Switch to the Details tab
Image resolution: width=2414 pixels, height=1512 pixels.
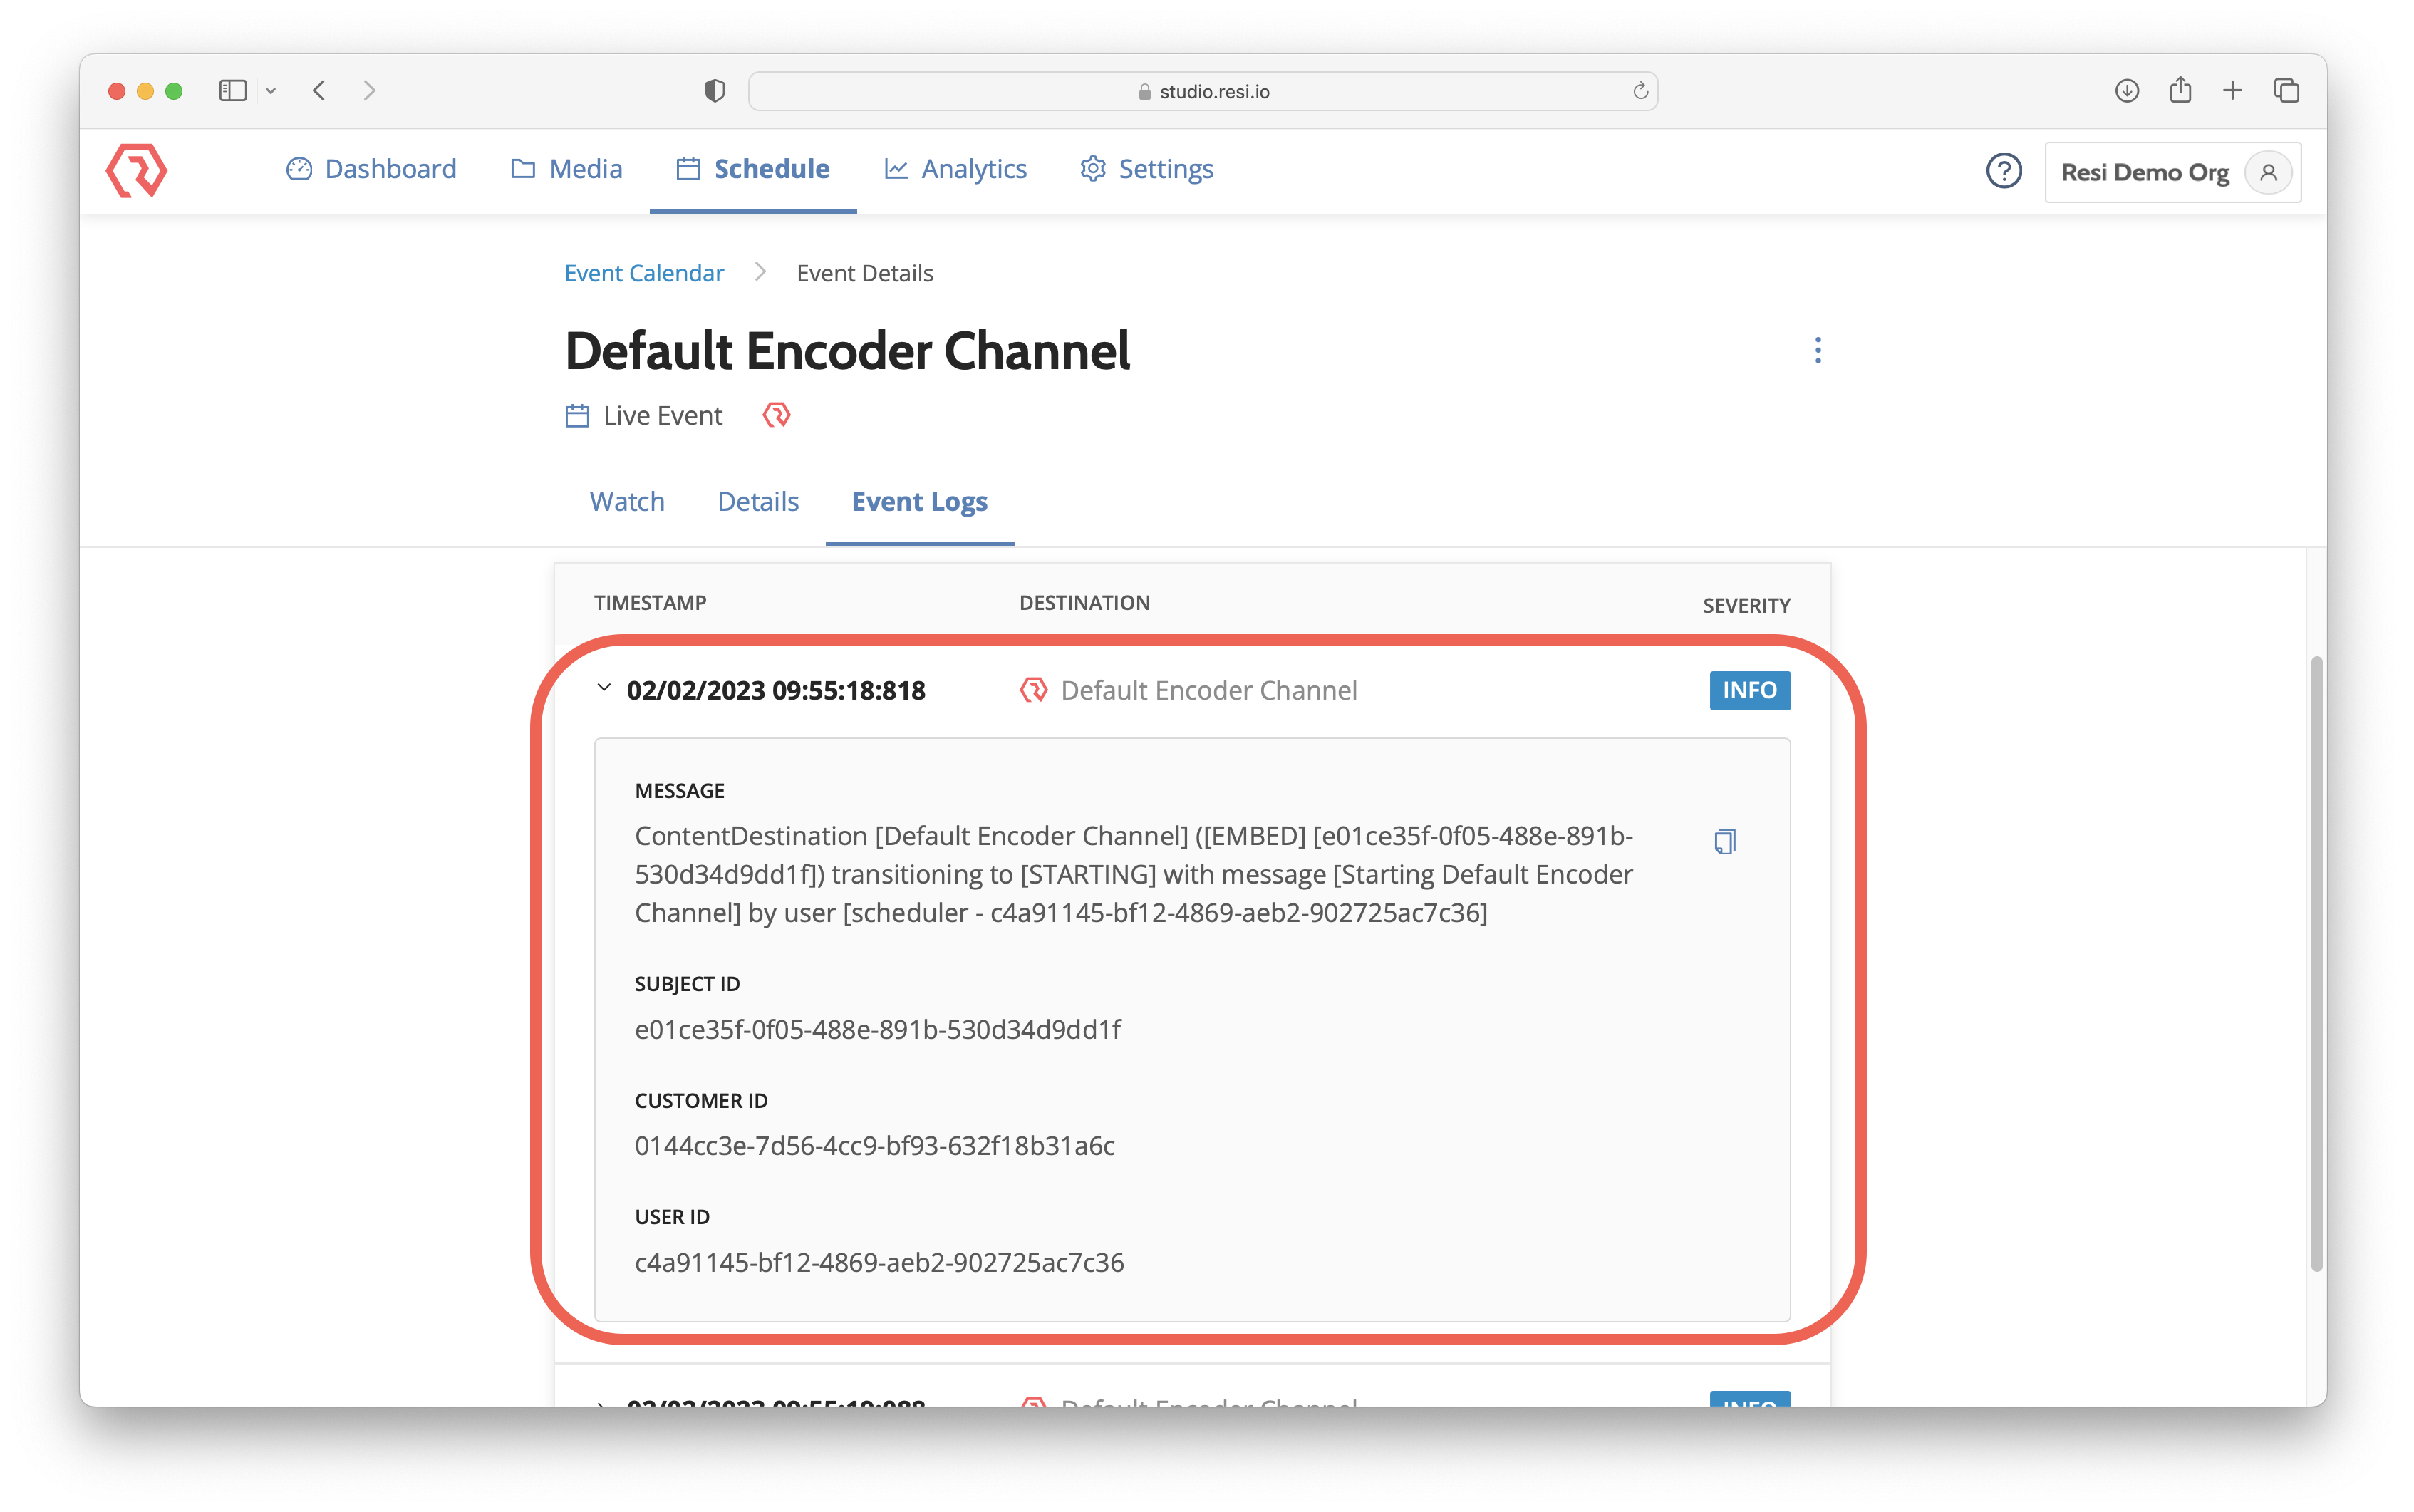click(x=757, y=501)
